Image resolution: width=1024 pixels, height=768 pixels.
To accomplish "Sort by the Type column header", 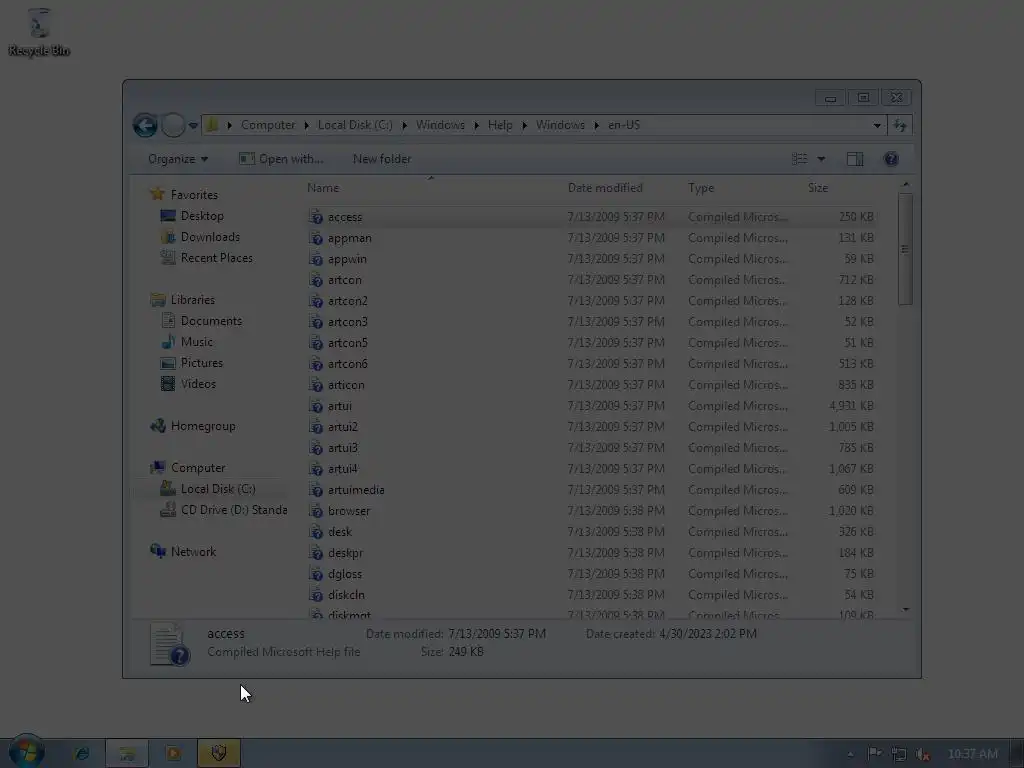I will (701, 187).
